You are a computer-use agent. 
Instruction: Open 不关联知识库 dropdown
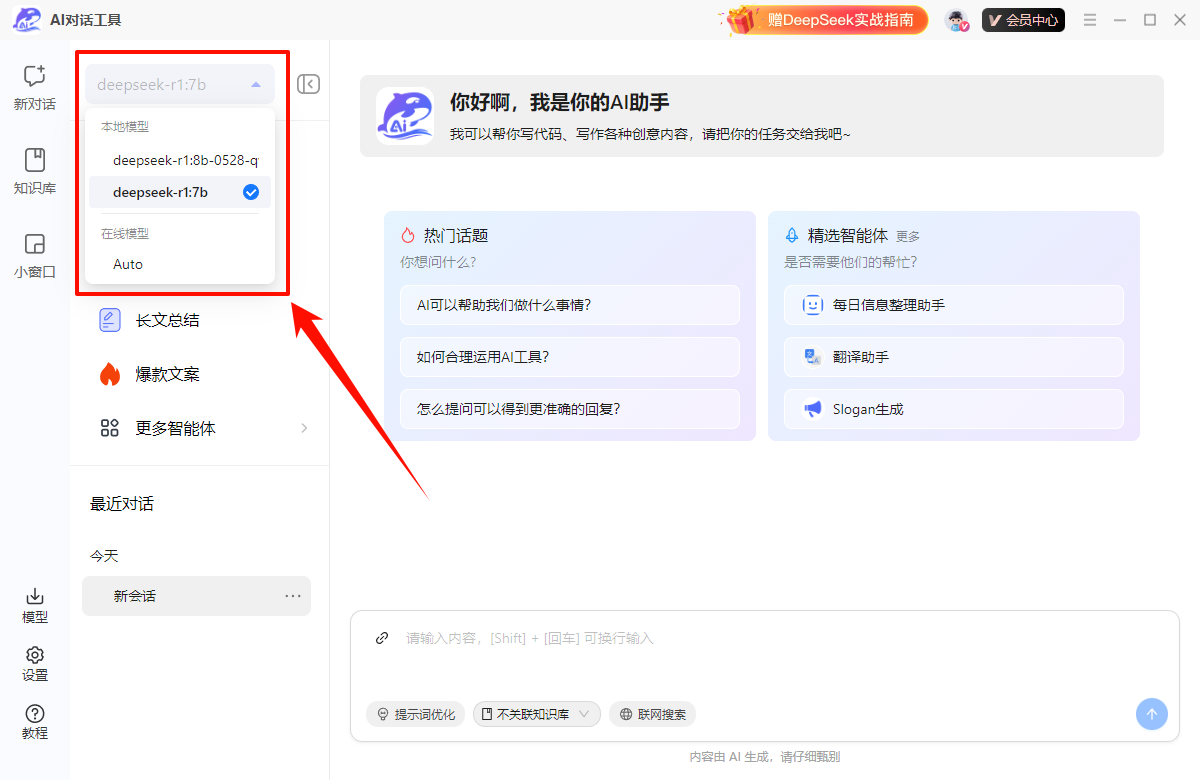[537, 714]
